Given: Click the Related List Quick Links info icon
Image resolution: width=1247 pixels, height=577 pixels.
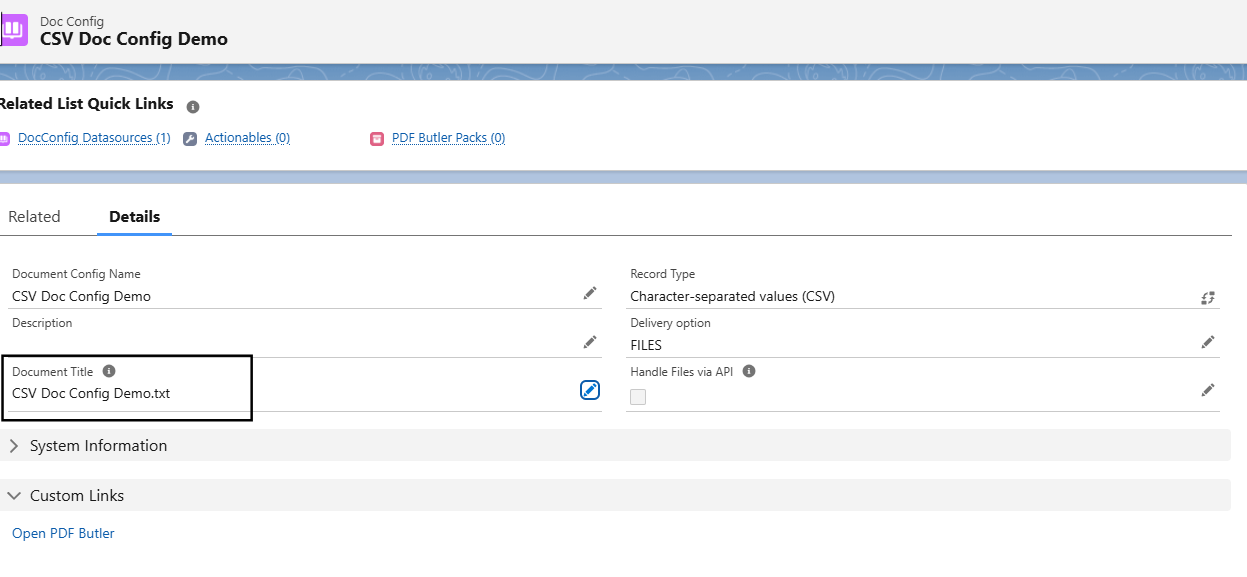Looking at the screenshot, I should point(193,106).
